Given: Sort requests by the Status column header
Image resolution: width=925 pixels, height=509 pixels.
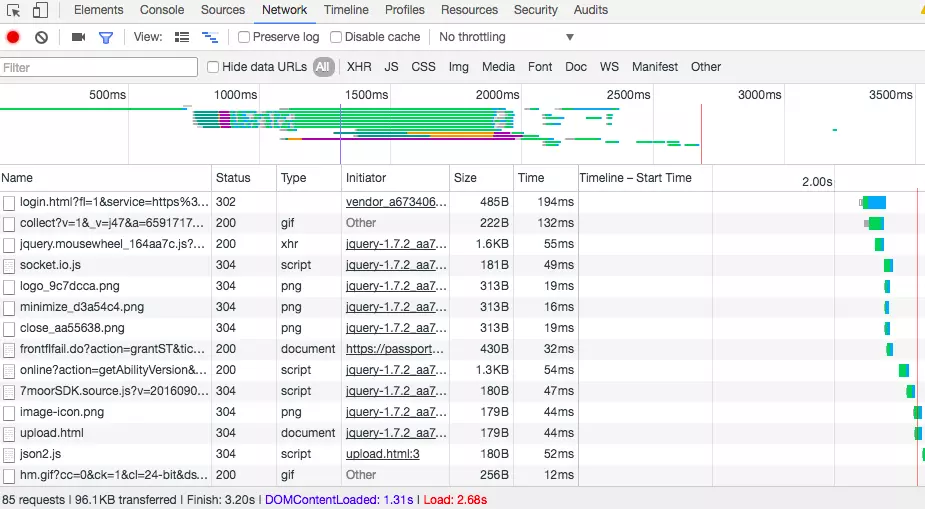Looking at the screenshot, I should tap(233, 178).
